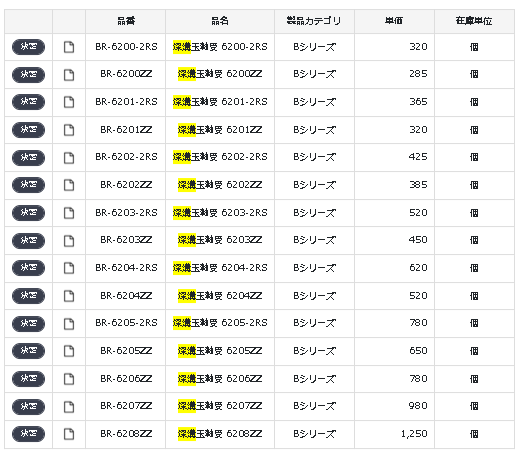Click the 決定 button for BR-6202-2RS
Screen dimensions: 524x461
[x=28, y=157]
